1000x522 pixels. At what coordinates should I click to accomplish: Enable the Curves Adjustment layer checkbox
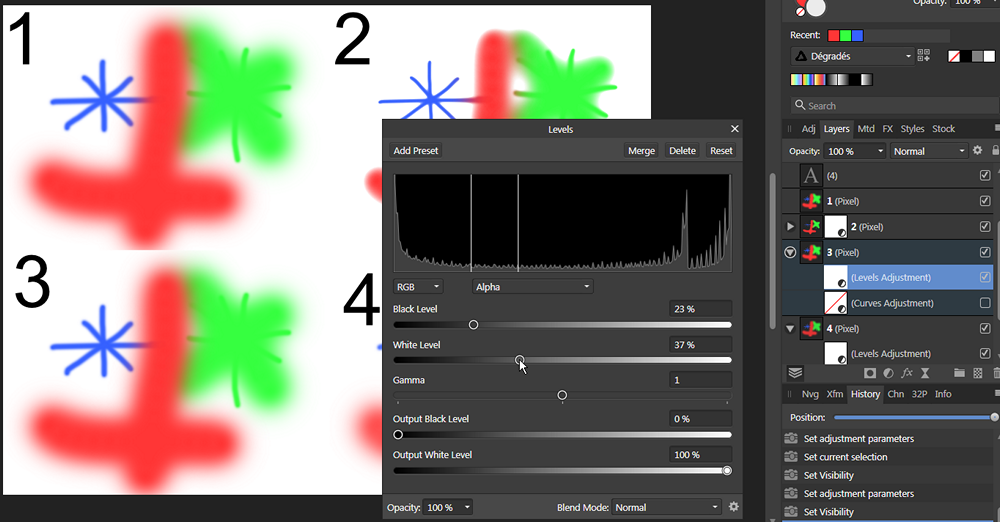[x=985, y=303]
